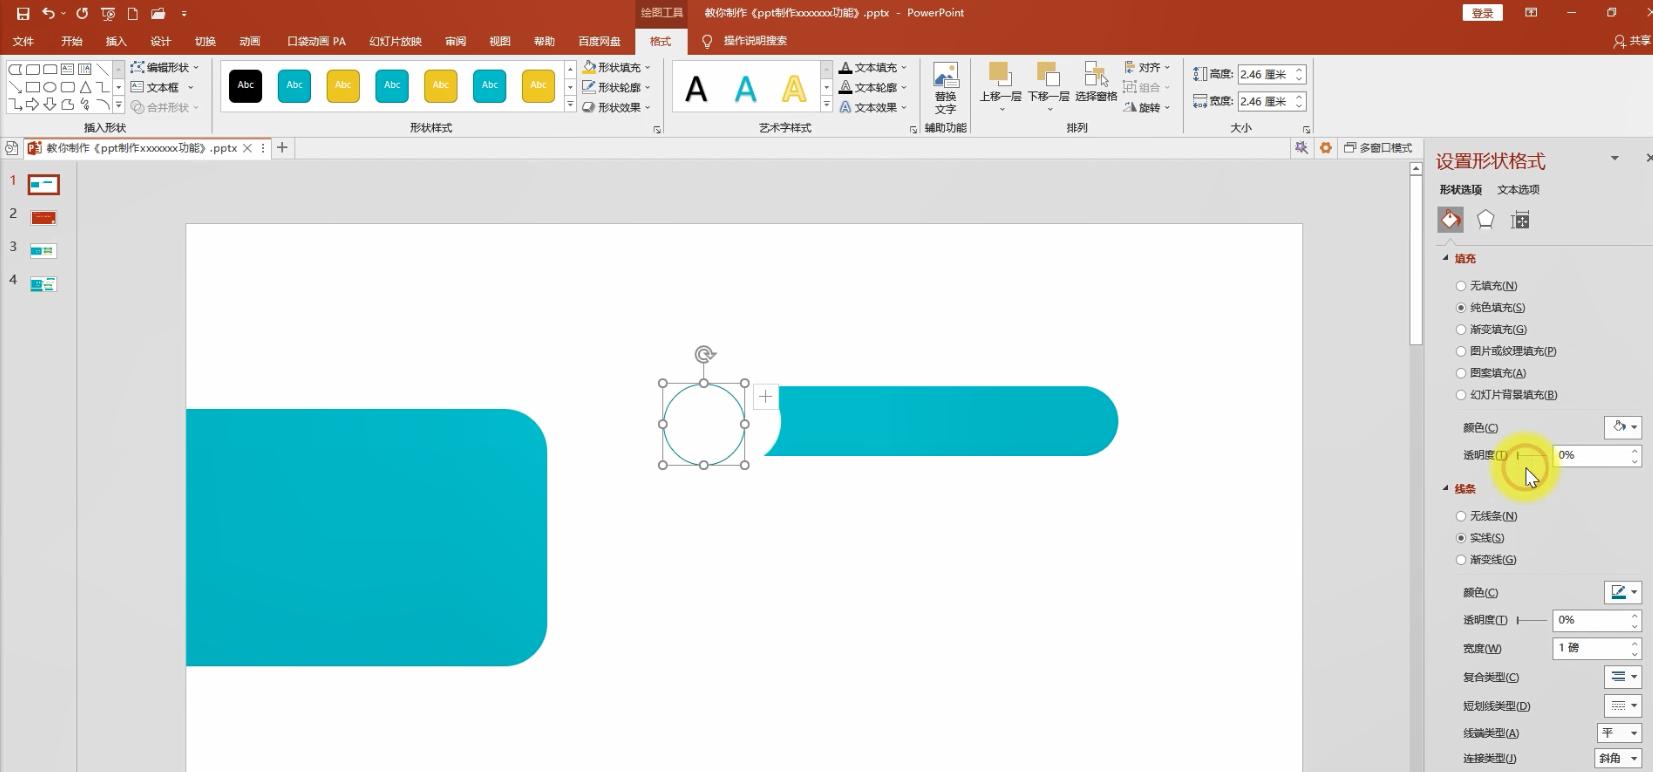The image size is (1653, 772).
Task: Select 纯色填充 (Solid fill) option
Action: click(1490, 308)
